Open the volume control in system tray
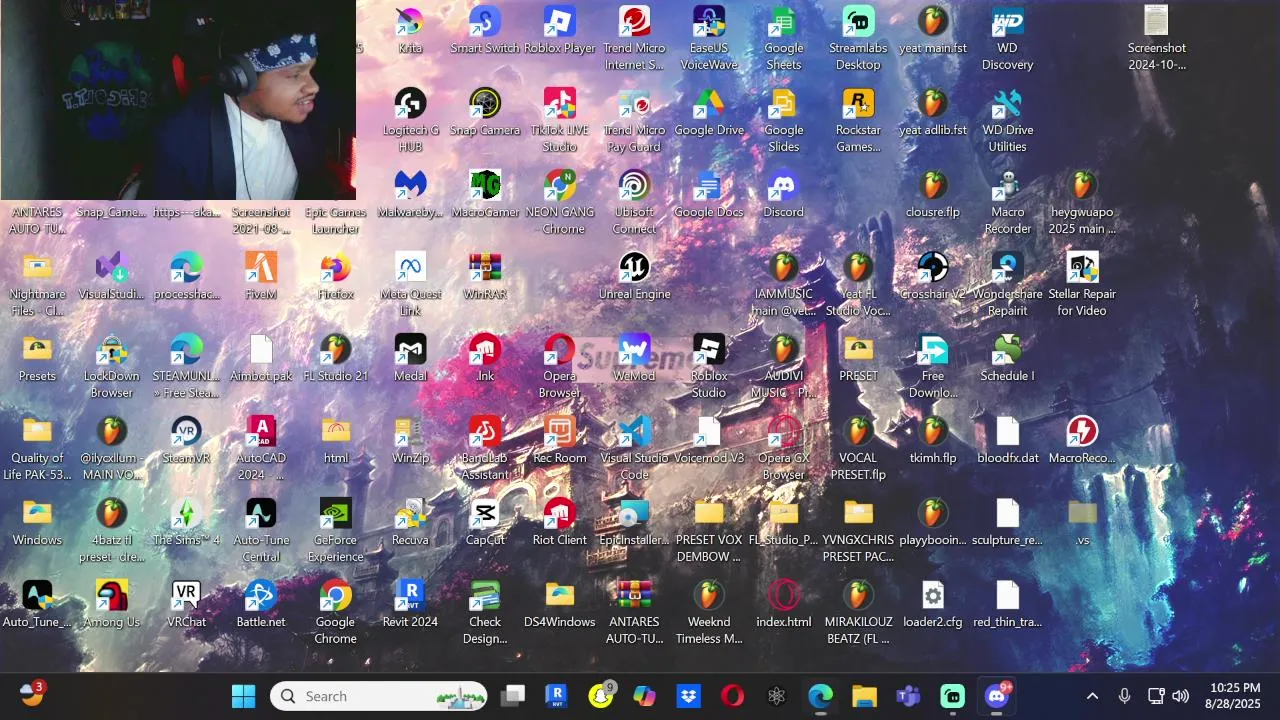 point(1181,696)
